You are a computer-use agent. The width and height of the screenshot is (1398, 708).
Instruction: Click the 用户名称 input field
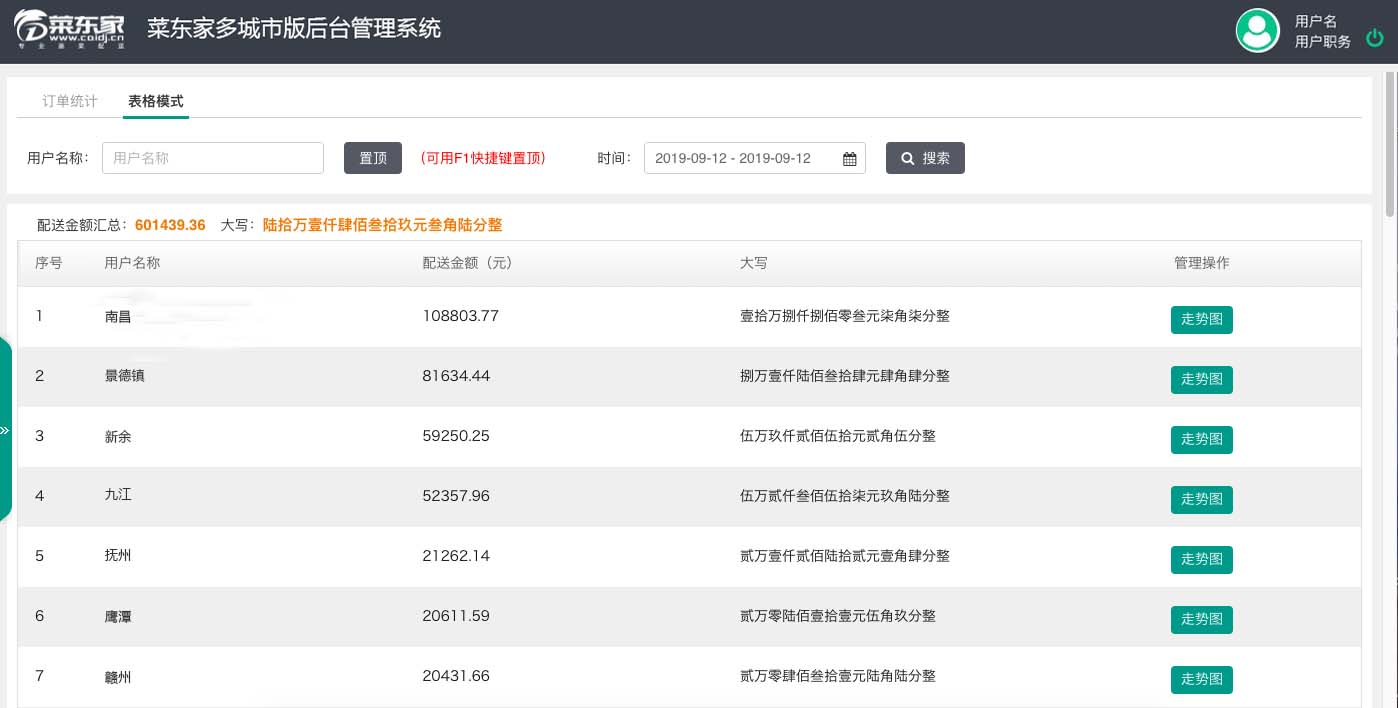click(x=213, y=158)
